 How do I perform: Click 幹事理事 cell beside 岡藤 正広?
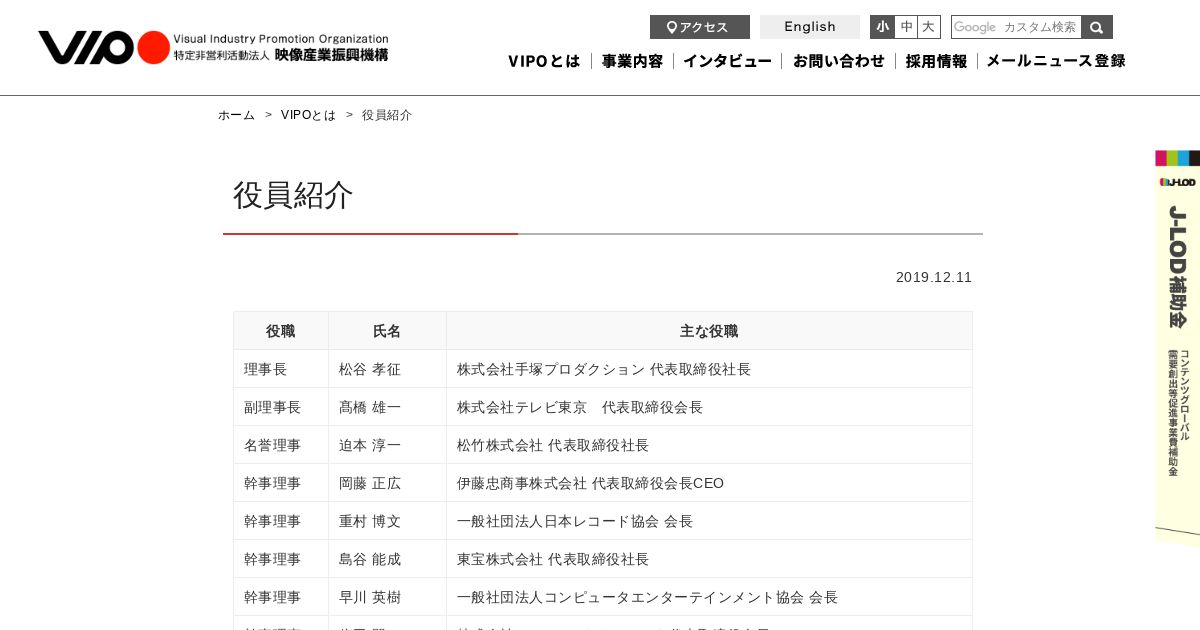click(x=281, y=483)
